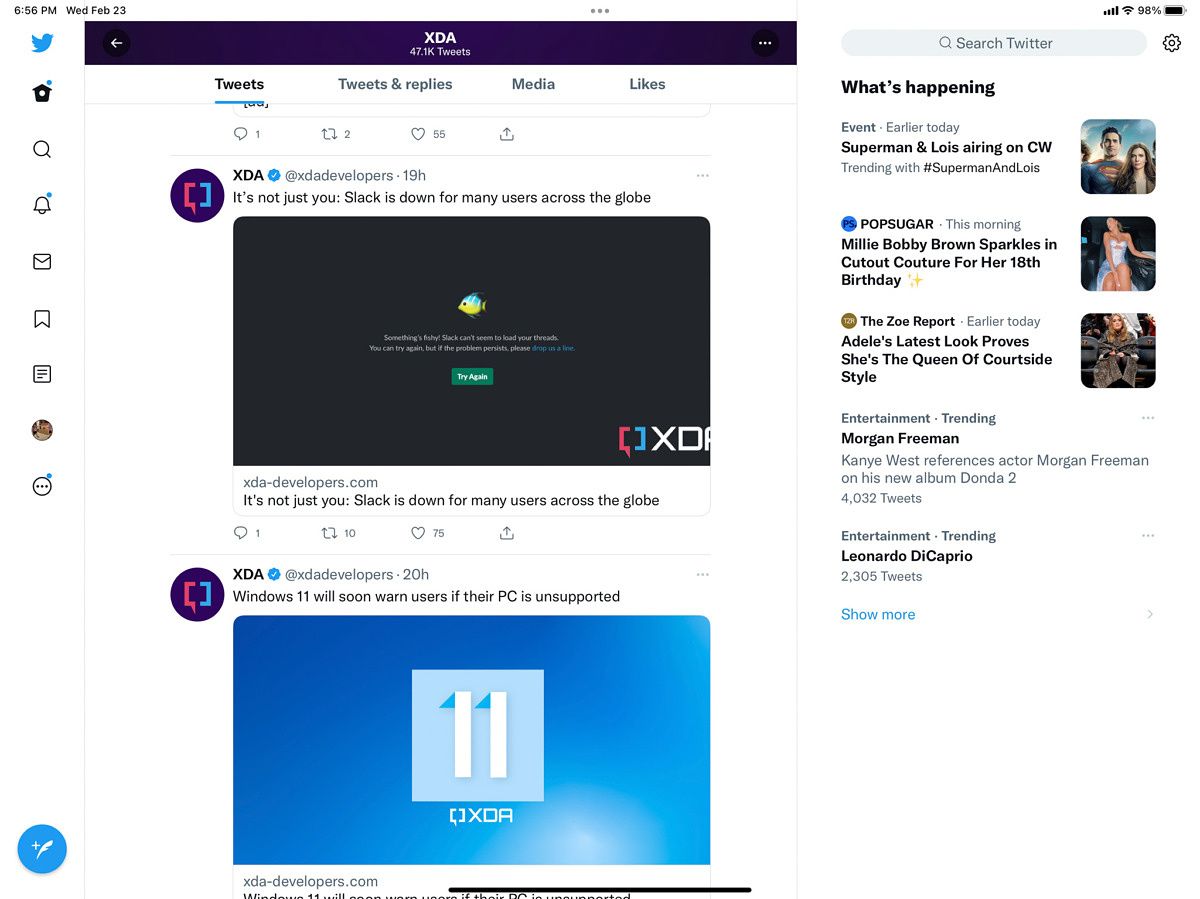The height and width of the screenshot is (899, 1200).
Task: Tap the battery indicator in status bar
Action: 1175,10
